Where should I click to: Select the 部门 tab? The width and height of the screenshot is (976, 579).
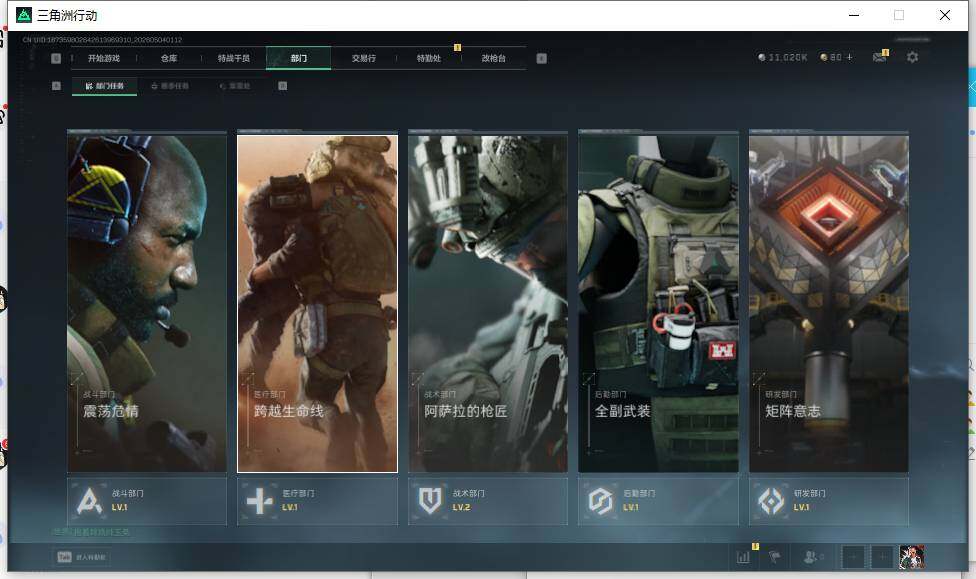(x=299, y=58)
